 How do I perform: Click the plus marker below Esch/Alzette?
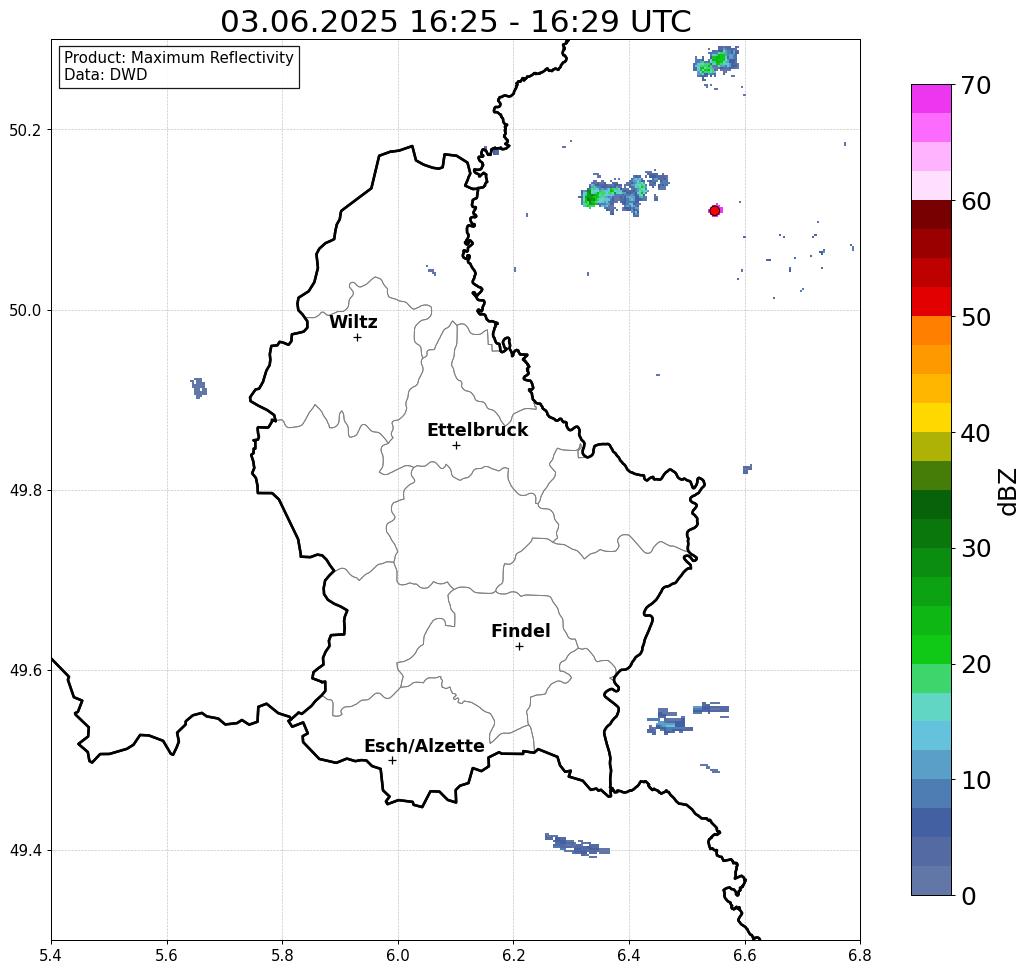(x=392, y=761)
